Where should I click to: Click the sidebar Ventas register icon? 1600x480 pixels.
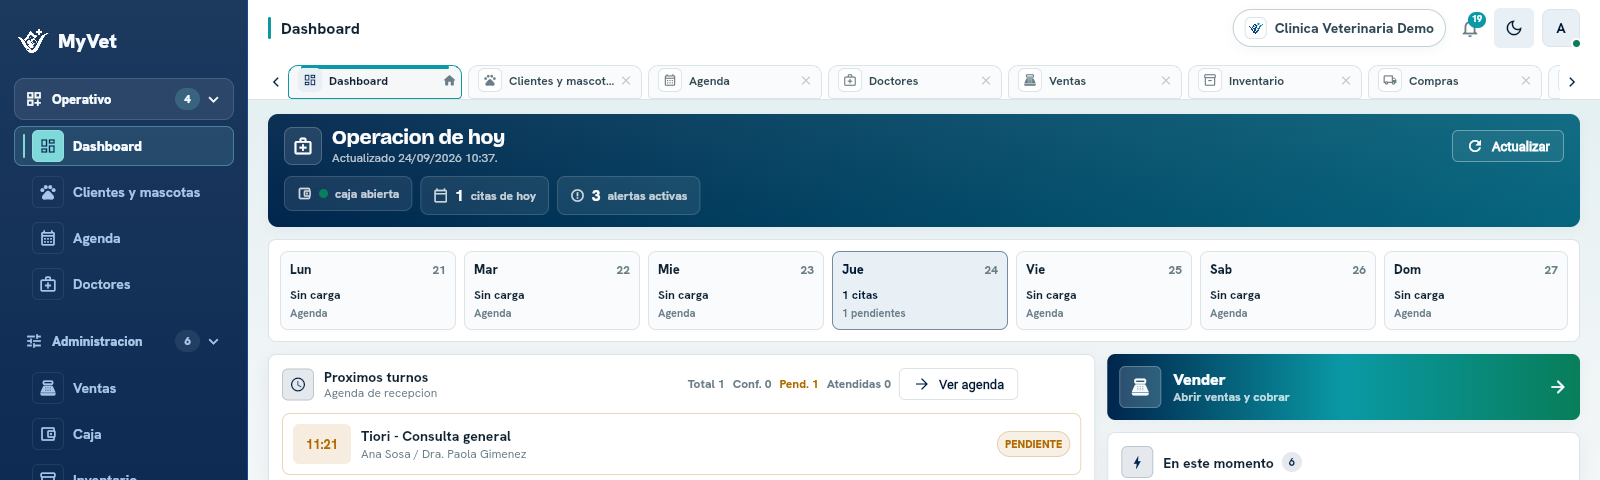coord(48,388)
